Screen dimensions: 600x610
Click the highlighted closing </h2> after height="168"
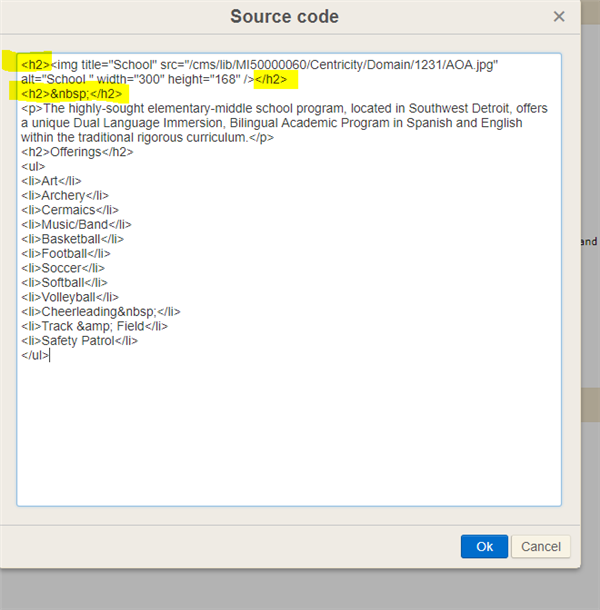(271, 79)
